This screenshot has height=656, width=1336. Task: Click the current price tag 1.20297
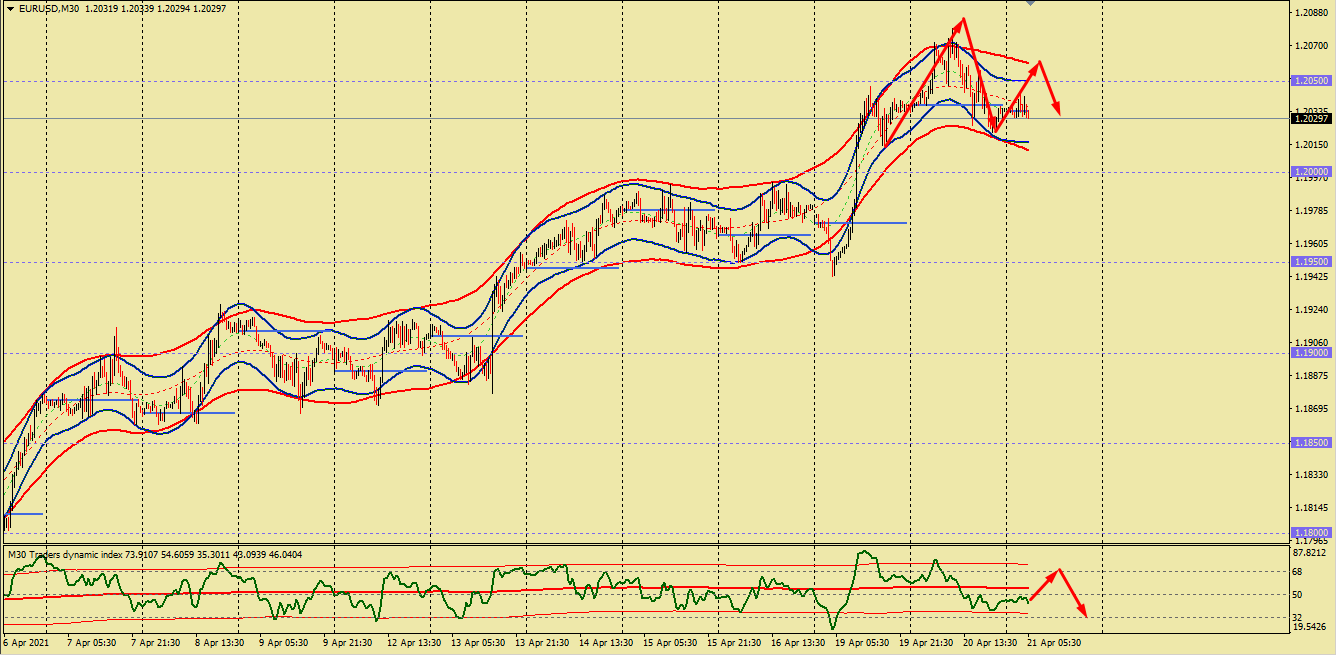pyautogui.click(x=1310, y=119)
